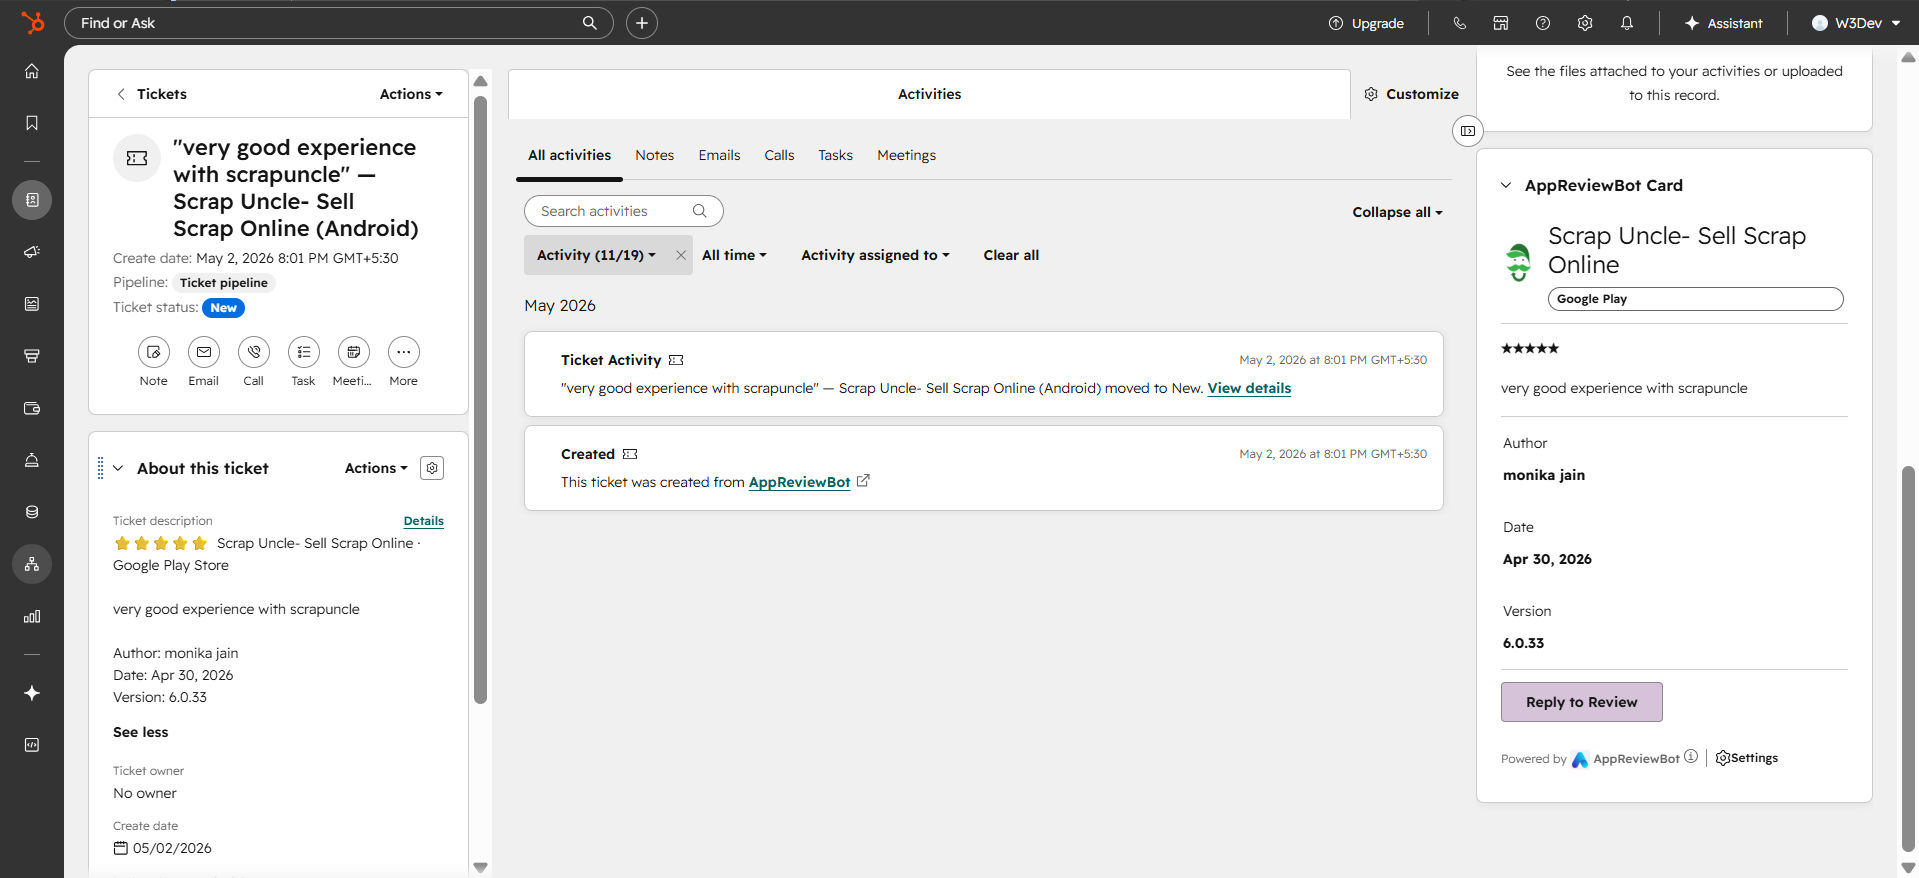Open the development code icon in sidebar
1919x878 pixels.
pyautogui.click(x=32, y=745)
